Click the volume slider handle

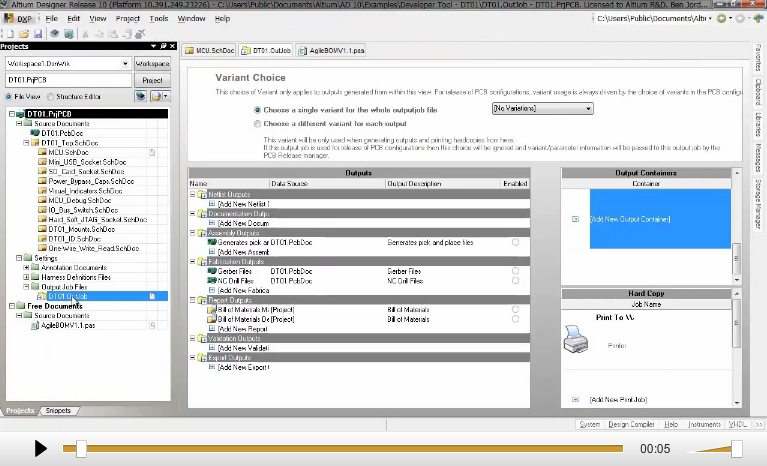737,449
